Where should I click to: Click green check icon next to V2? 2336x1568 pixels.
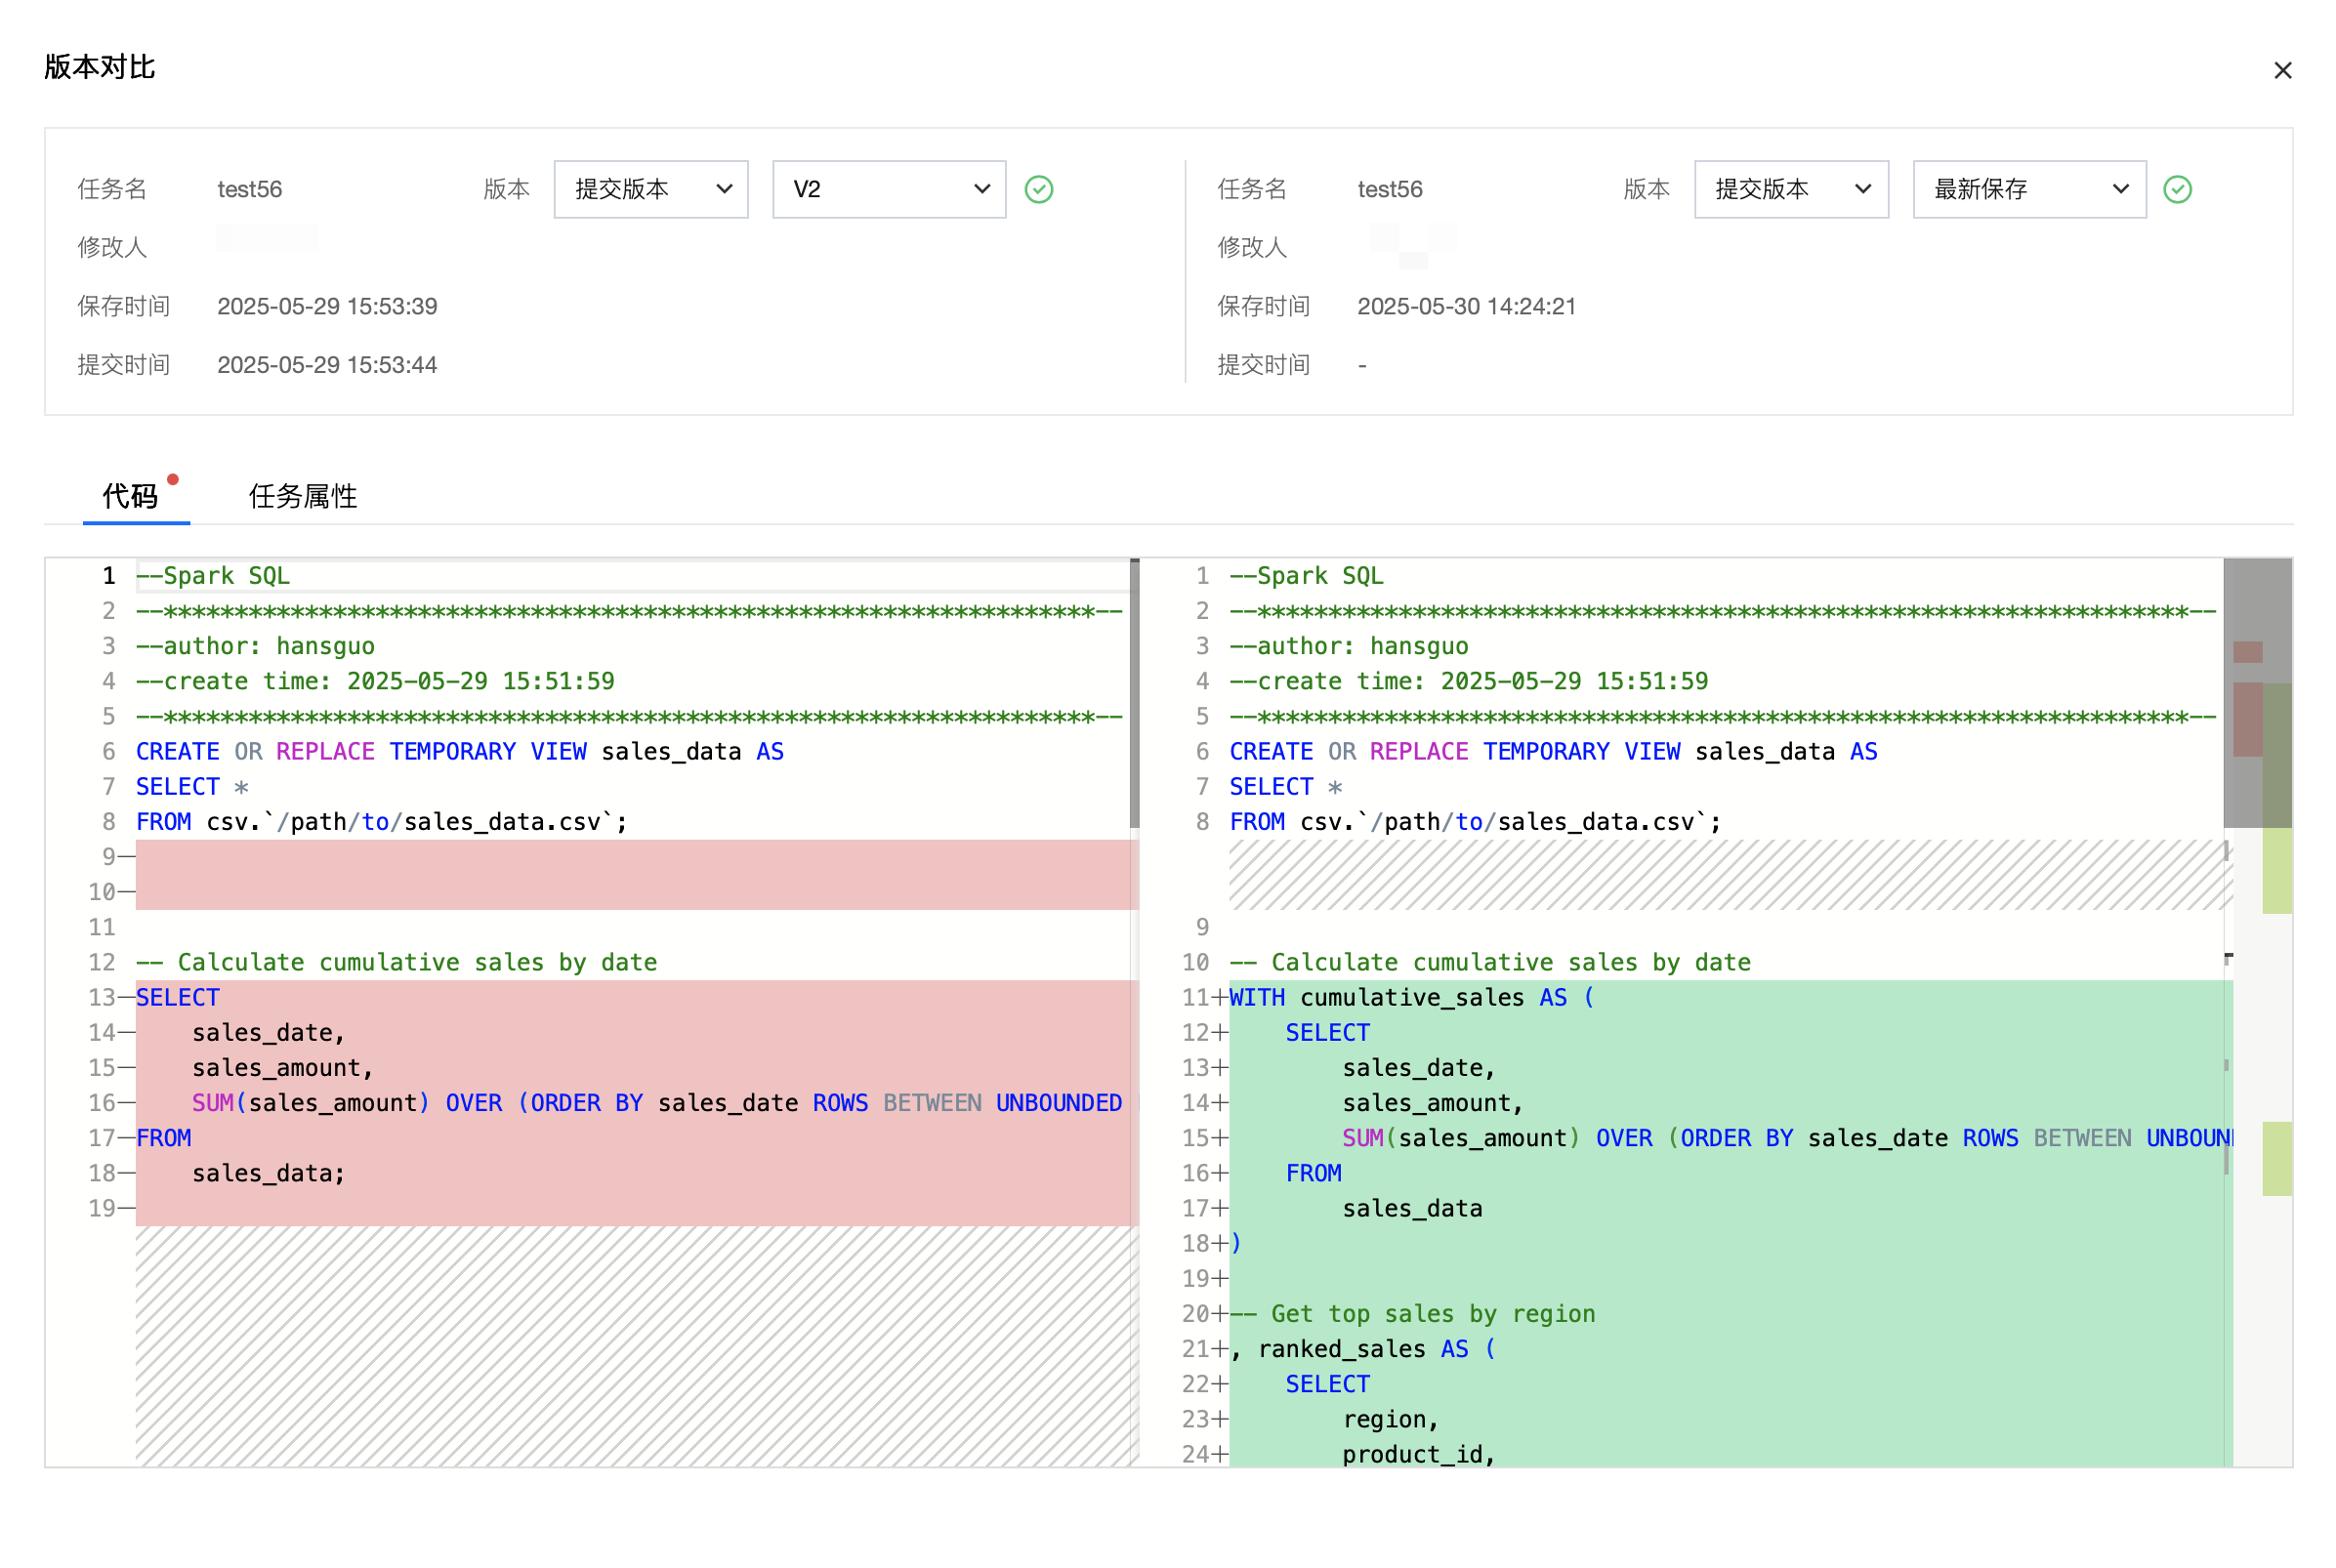click(1039, 189)
